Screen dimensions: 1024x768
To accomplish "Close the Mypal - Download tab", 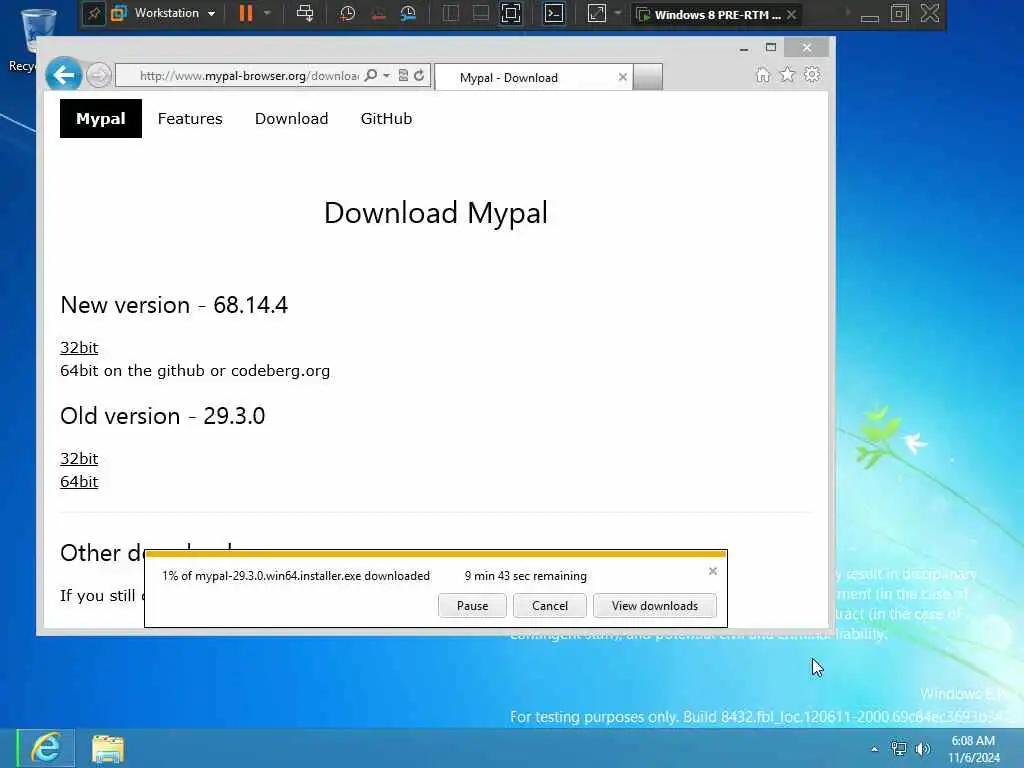I will click(x=622, y=77).
